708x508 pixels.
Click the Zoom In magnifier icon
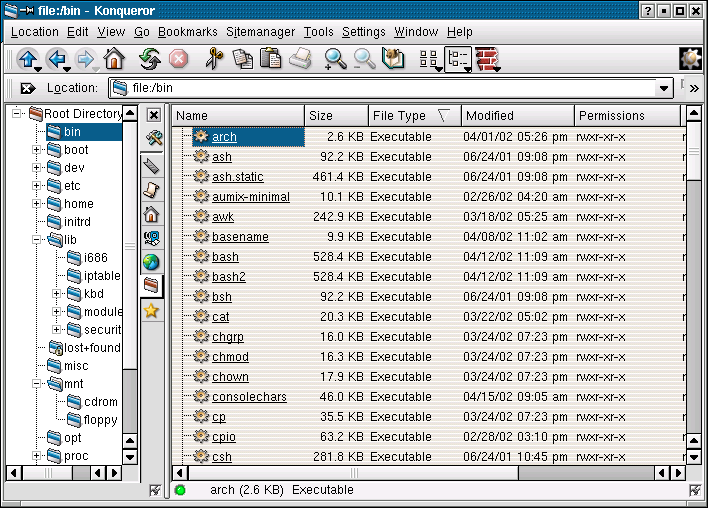(335, 59)
